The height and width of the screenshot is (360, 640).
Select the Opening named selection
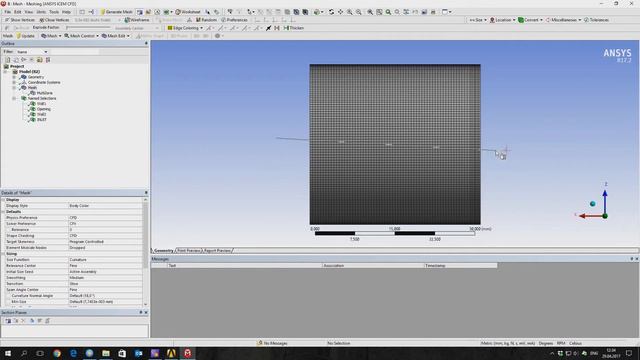click(x=43, y=109)
